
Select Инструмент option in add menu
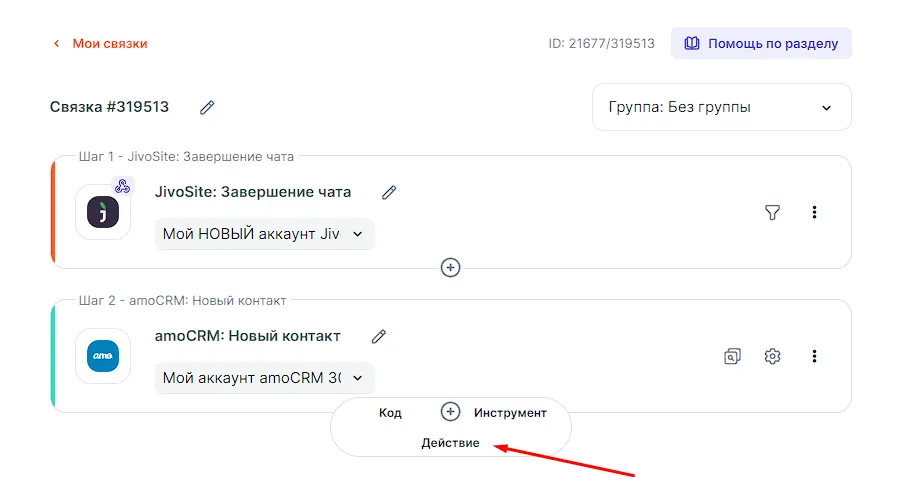click(510, 412)
